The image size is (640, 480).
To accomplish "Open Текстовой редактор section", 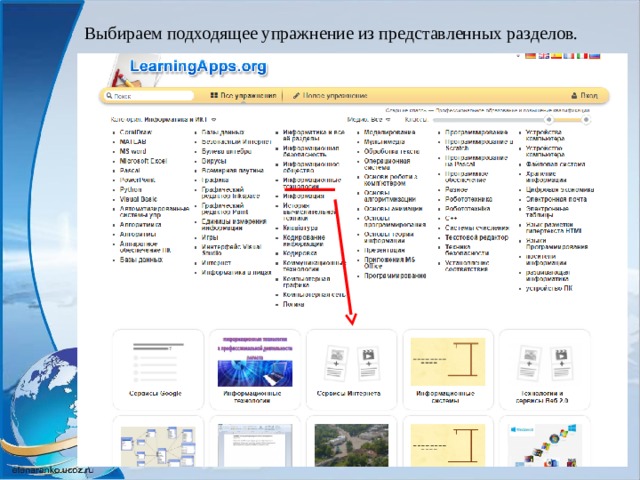I will click(x=477, y=238).
